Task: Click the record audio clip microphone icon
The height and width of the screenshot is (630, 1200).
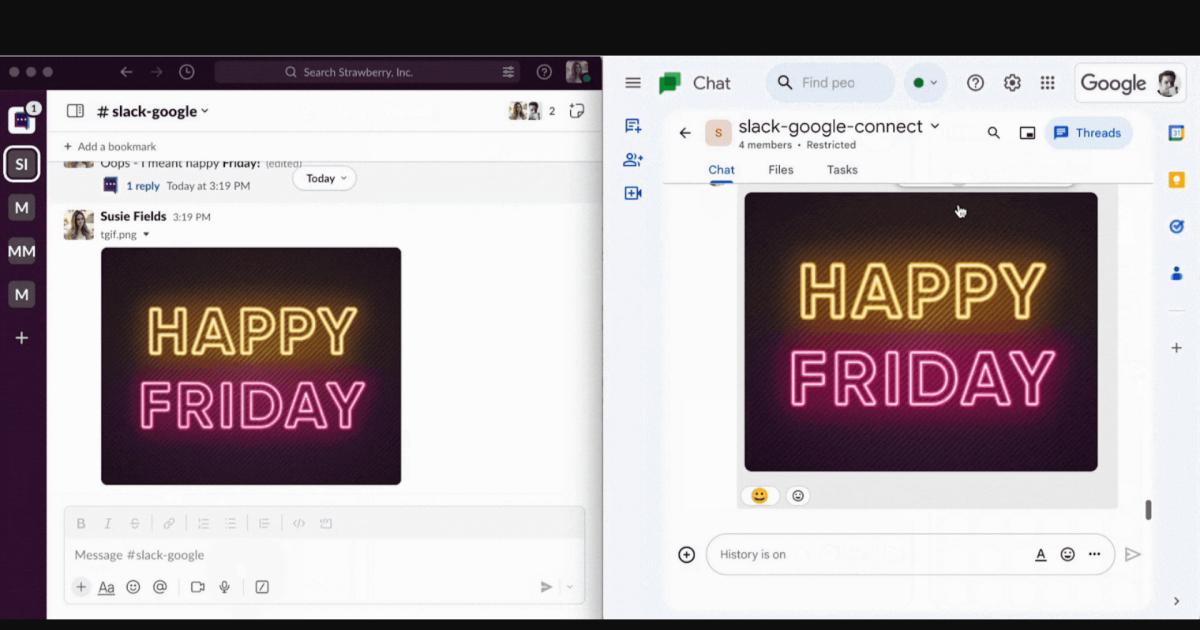Action: click(x=224, y=587)
